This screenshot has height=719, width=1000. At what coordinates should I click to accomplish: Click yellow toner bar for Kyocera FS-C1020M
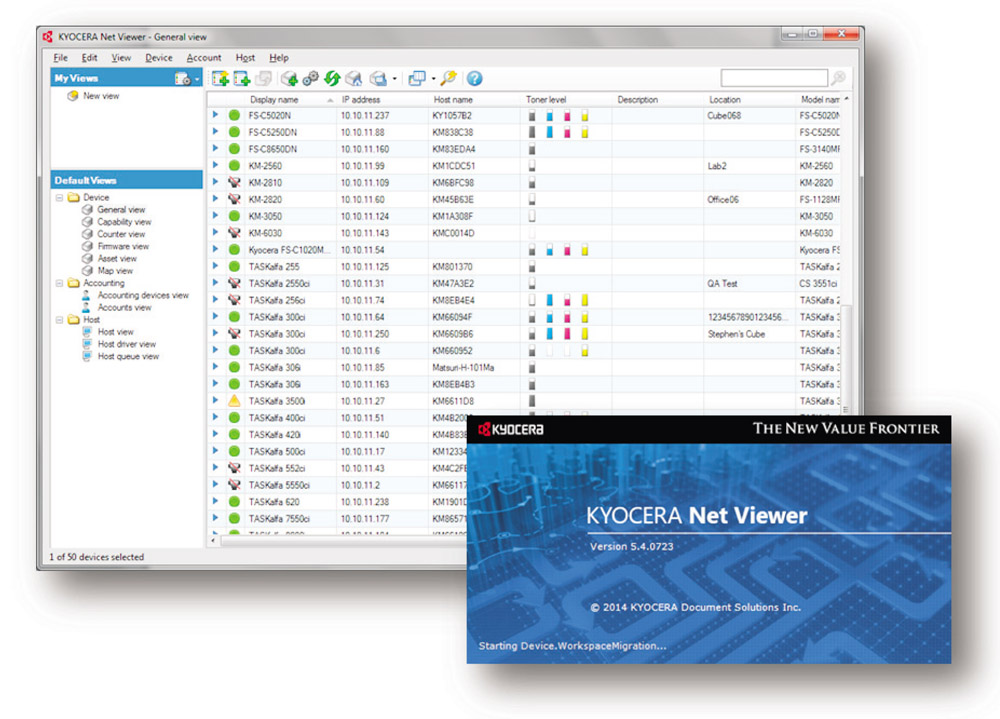tap(585, 250)
